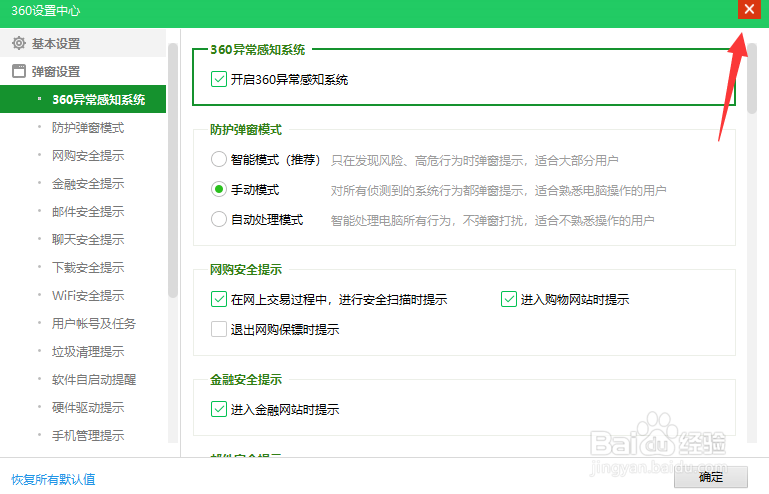
Task: Click the 确定 button
Action: tap(711, 477)
